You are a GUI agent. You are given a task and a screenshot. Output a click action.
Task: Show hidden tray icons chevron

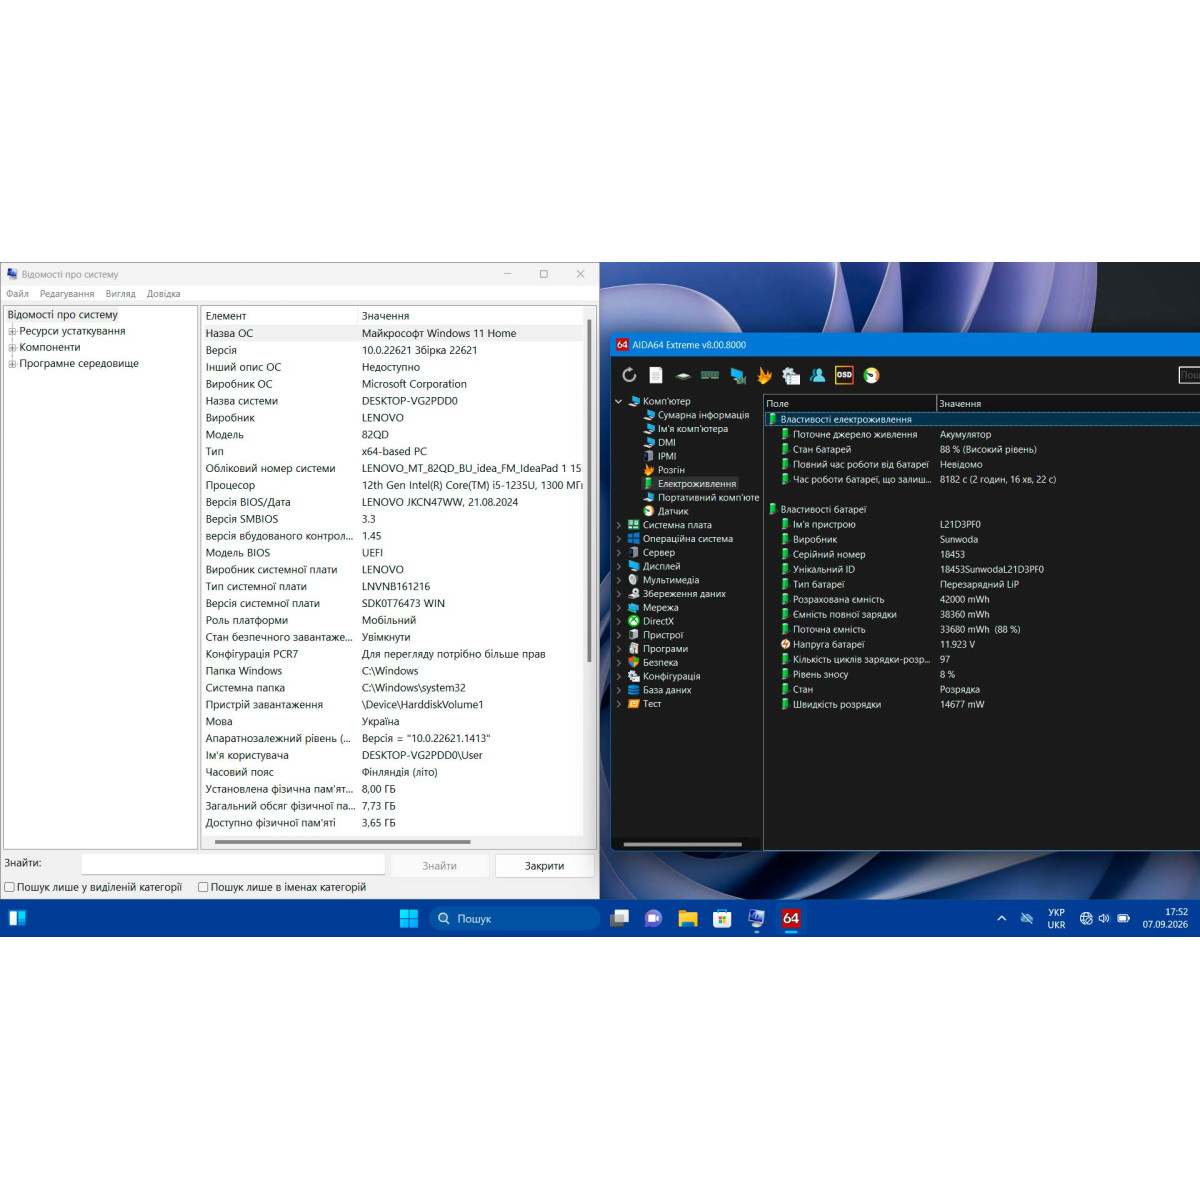pyautogui.click(x=1001, y=918)
